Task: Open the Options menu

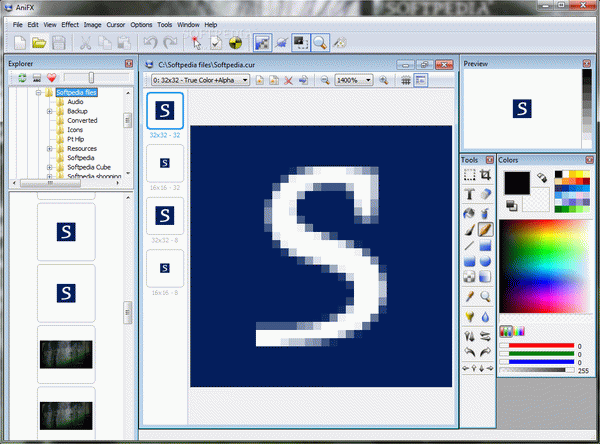Action: tap(141, 24)
